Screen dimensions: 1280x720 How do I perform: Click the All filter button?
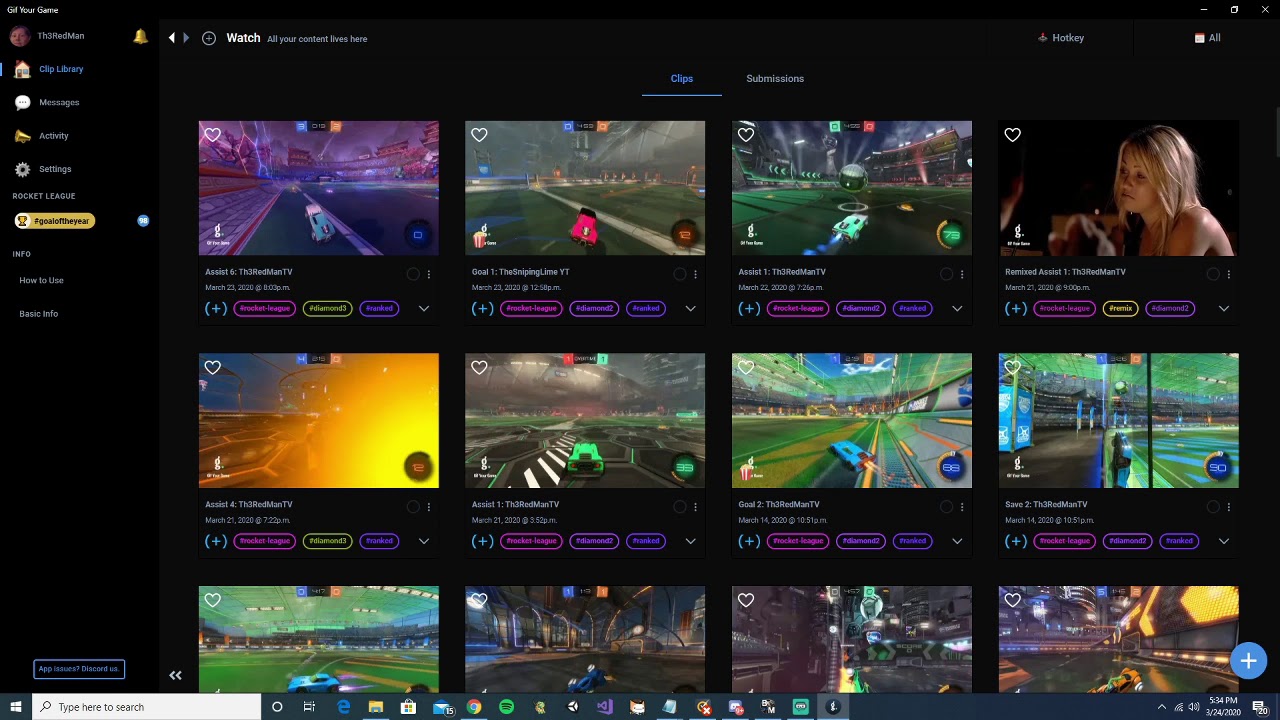tap(1207, 38)
